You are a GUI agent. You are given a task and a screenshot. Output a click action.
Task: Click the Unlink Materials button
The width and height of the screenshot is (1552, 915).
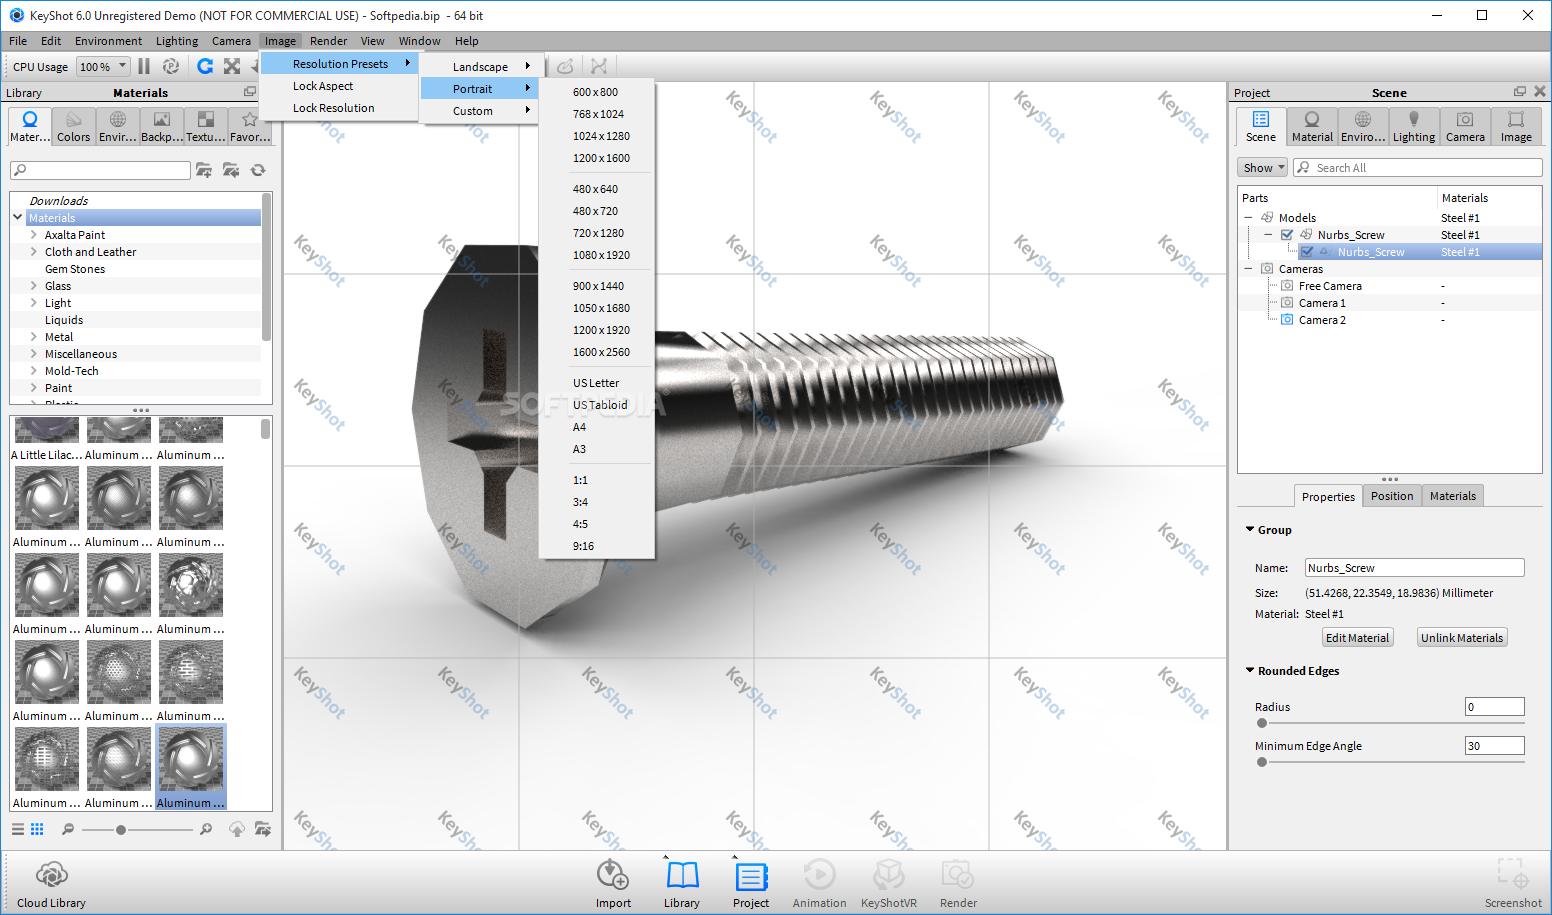(1462, 638)
